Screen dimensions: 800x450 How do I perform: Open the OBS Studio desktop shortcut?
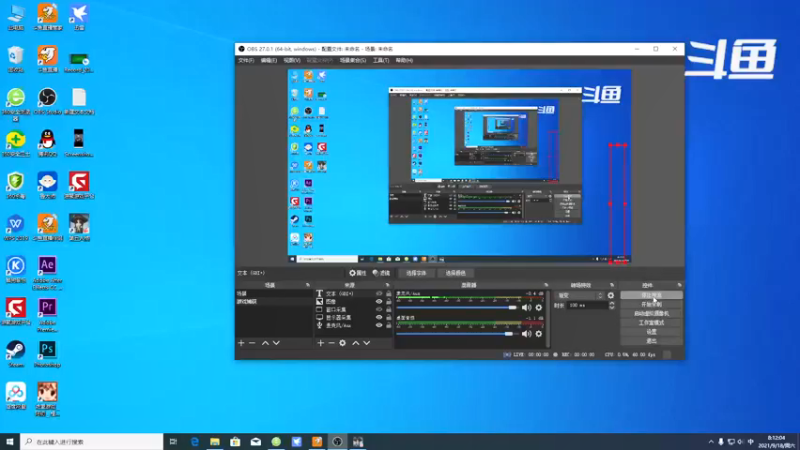pyautogui.click(x=47, y=100)
